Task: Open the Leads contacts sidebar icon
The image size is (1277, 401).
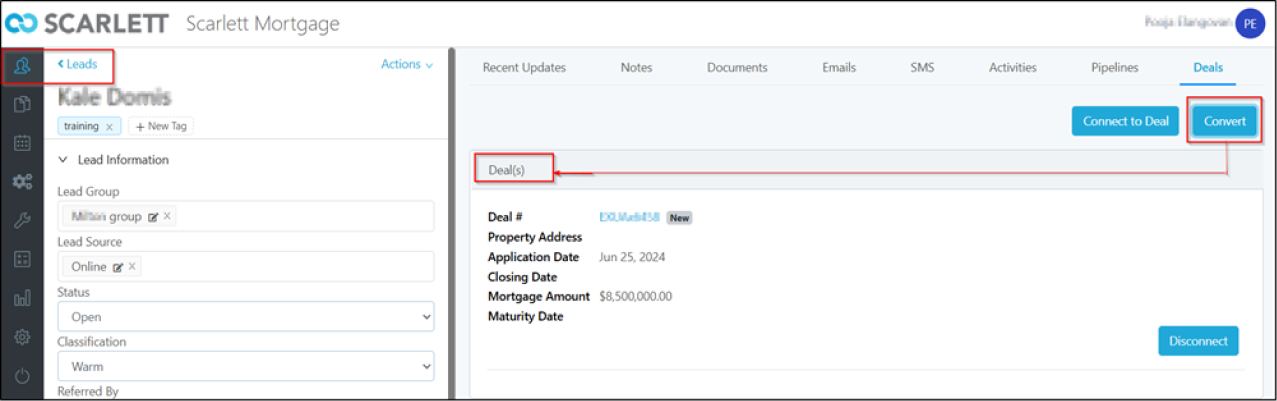Action: tap(22, 67)
